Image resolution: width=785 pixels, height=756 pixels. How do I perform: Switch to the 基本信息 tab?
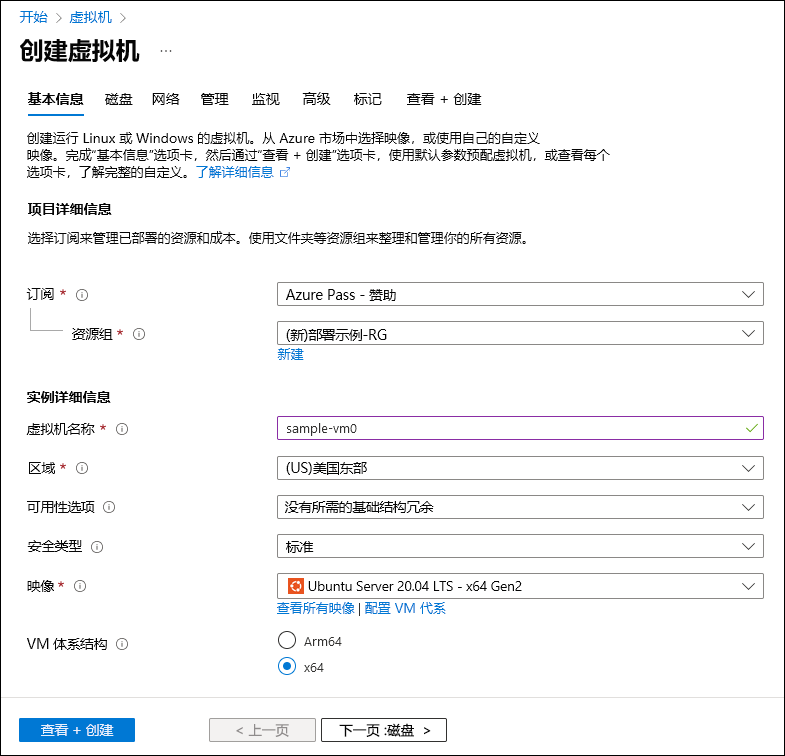pyautogui.click(x=56, y=99)
